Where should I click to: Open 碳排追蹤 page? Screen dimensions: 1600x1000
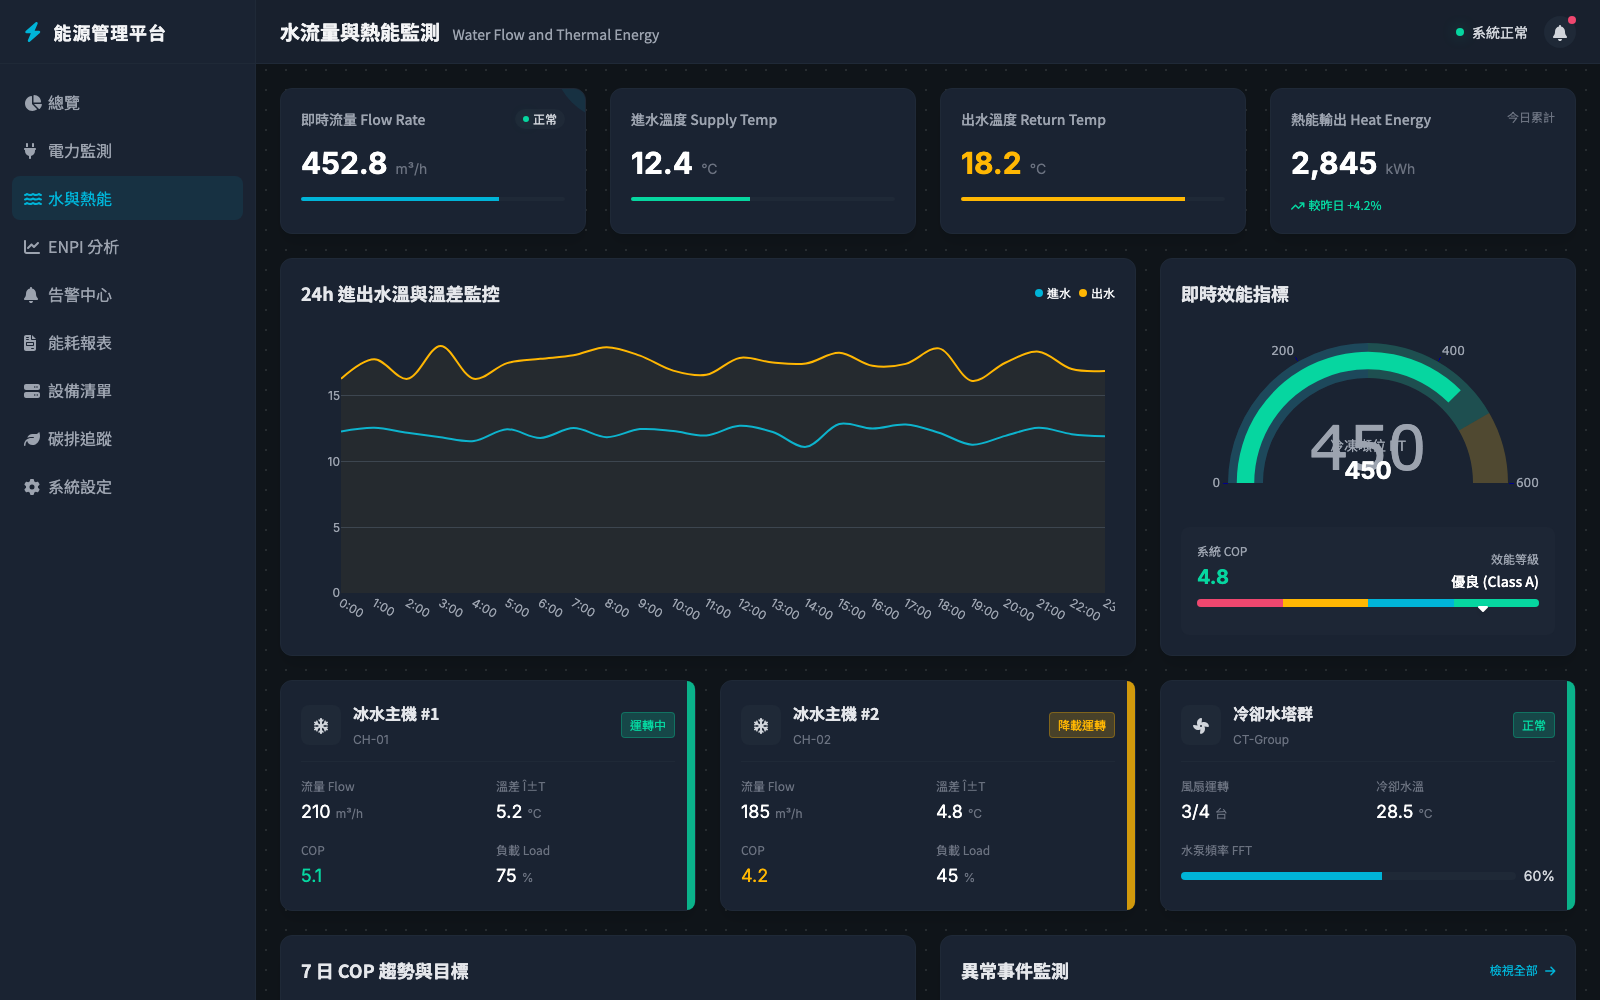tap(128, 439)
